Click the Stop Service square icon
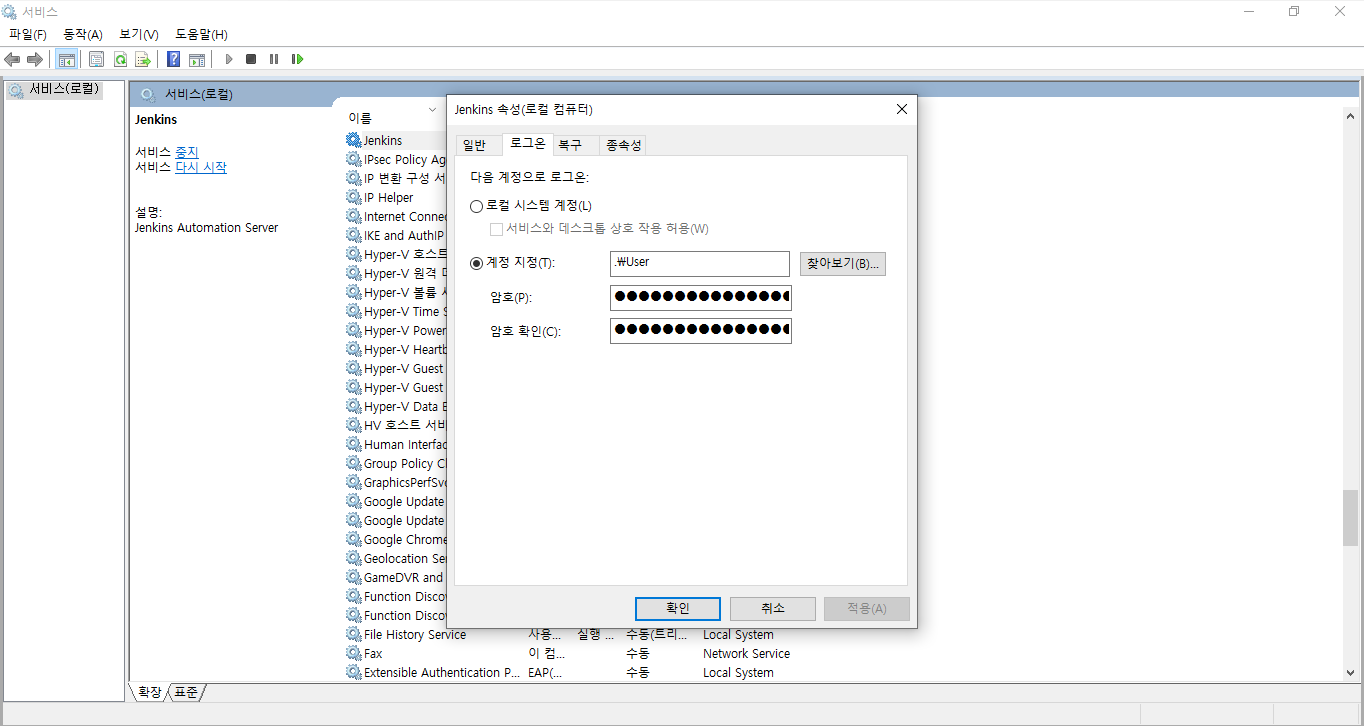 pos(251,59)
